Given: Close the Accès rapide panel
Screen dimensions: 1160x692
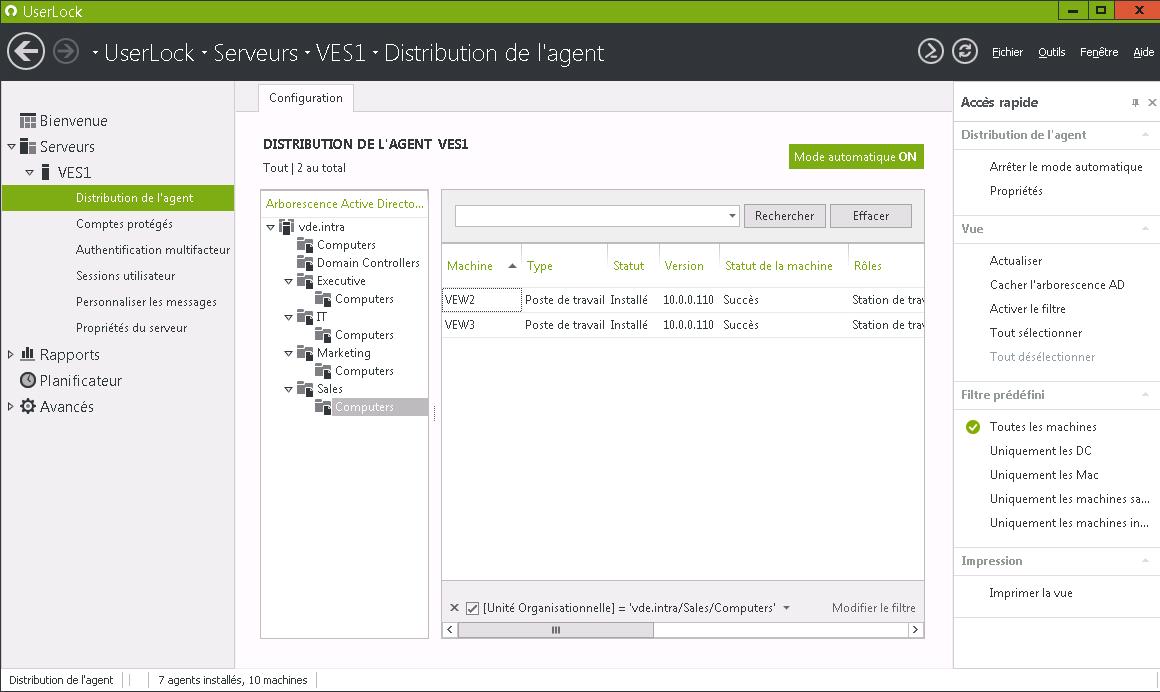Looking at the screenshot, I should point(1152,103).
